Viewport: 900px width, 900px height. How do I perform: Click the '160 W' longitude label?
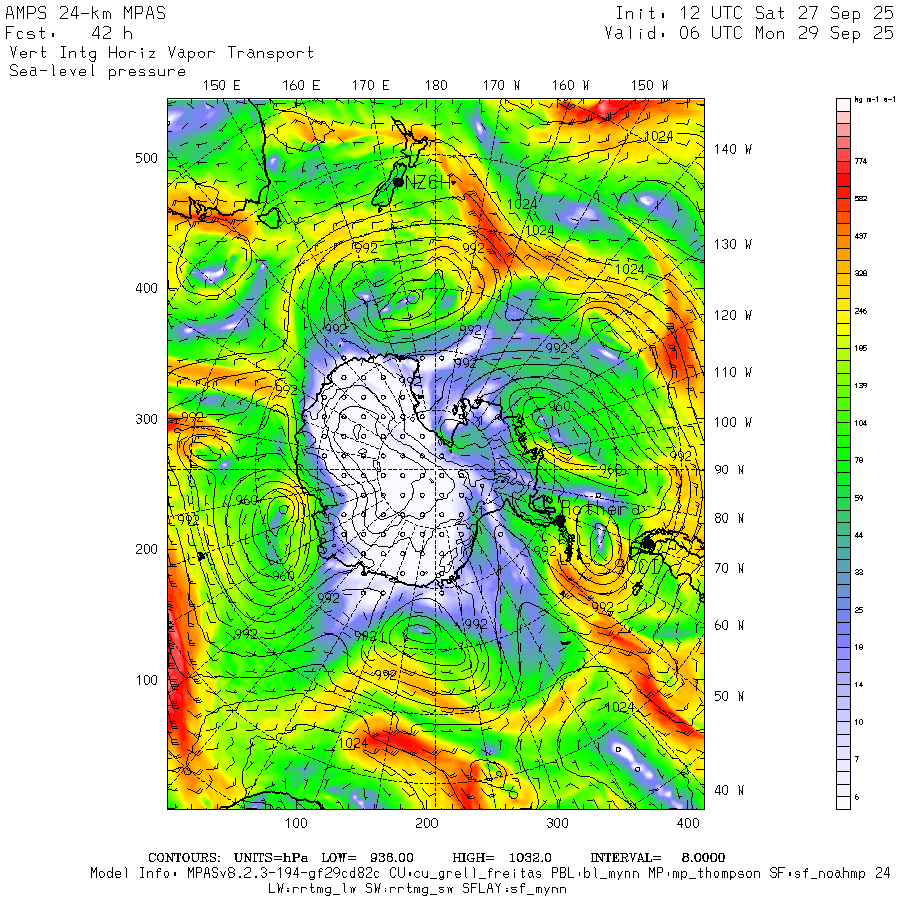pos(570,86)
